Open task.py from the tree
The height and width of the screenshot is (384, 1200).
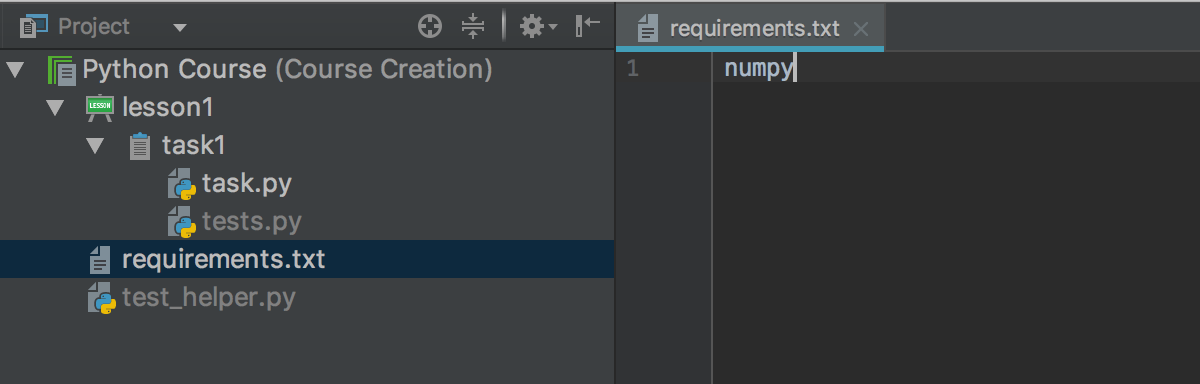click(246, 184)
